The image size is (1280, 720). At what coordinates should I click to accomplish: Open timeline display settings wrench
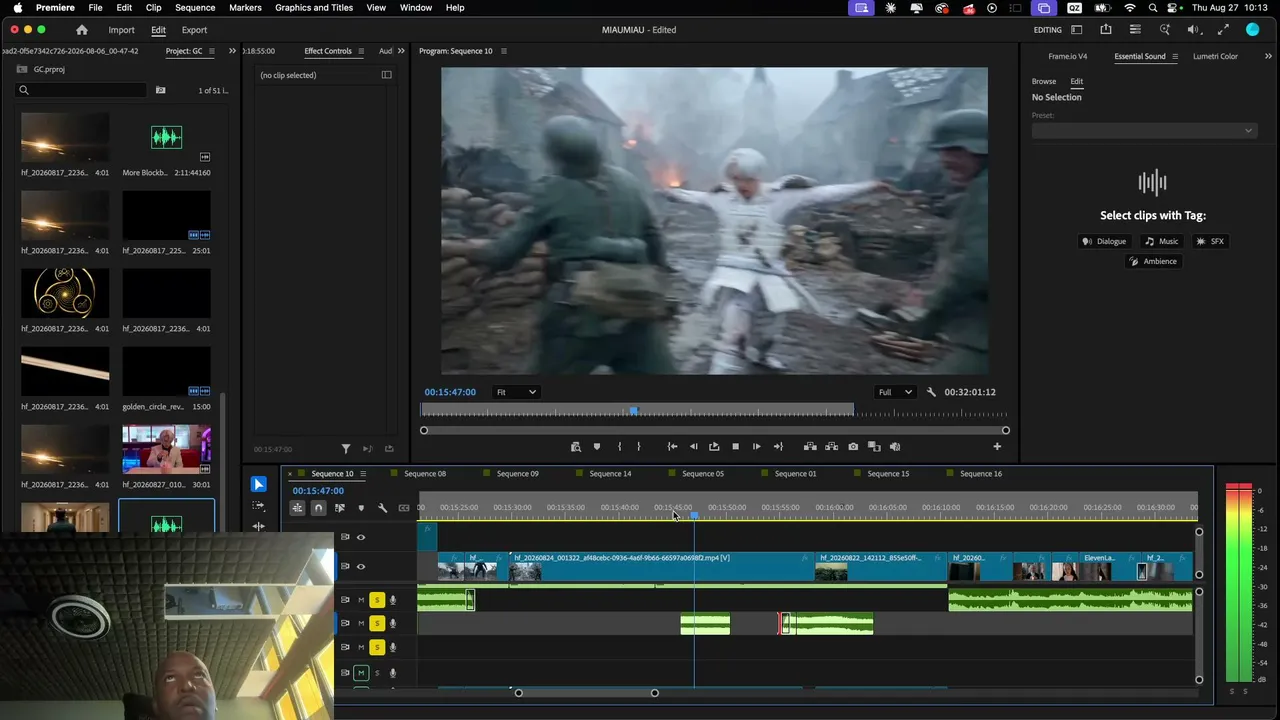click(x=382, y=508)
